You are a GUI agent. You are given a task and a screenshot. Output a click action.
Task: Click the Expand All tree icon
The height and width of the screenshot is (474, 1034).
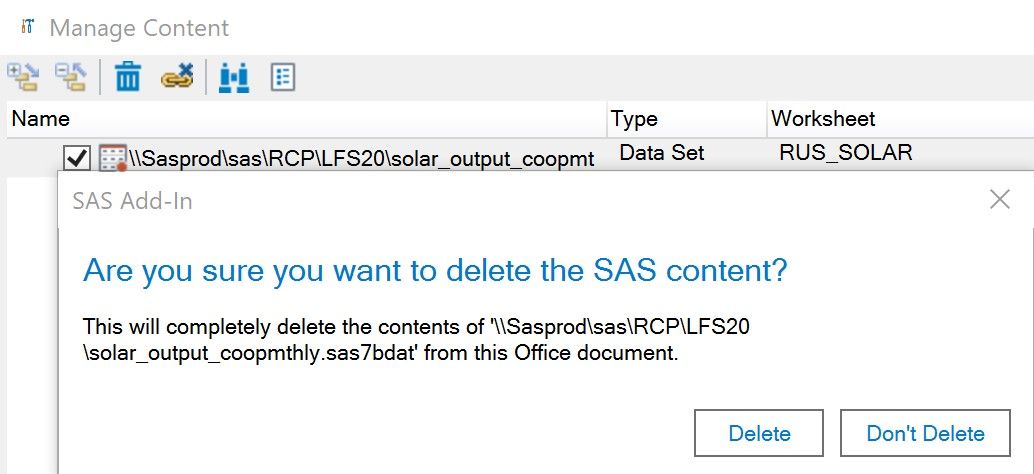coord(22,77)
